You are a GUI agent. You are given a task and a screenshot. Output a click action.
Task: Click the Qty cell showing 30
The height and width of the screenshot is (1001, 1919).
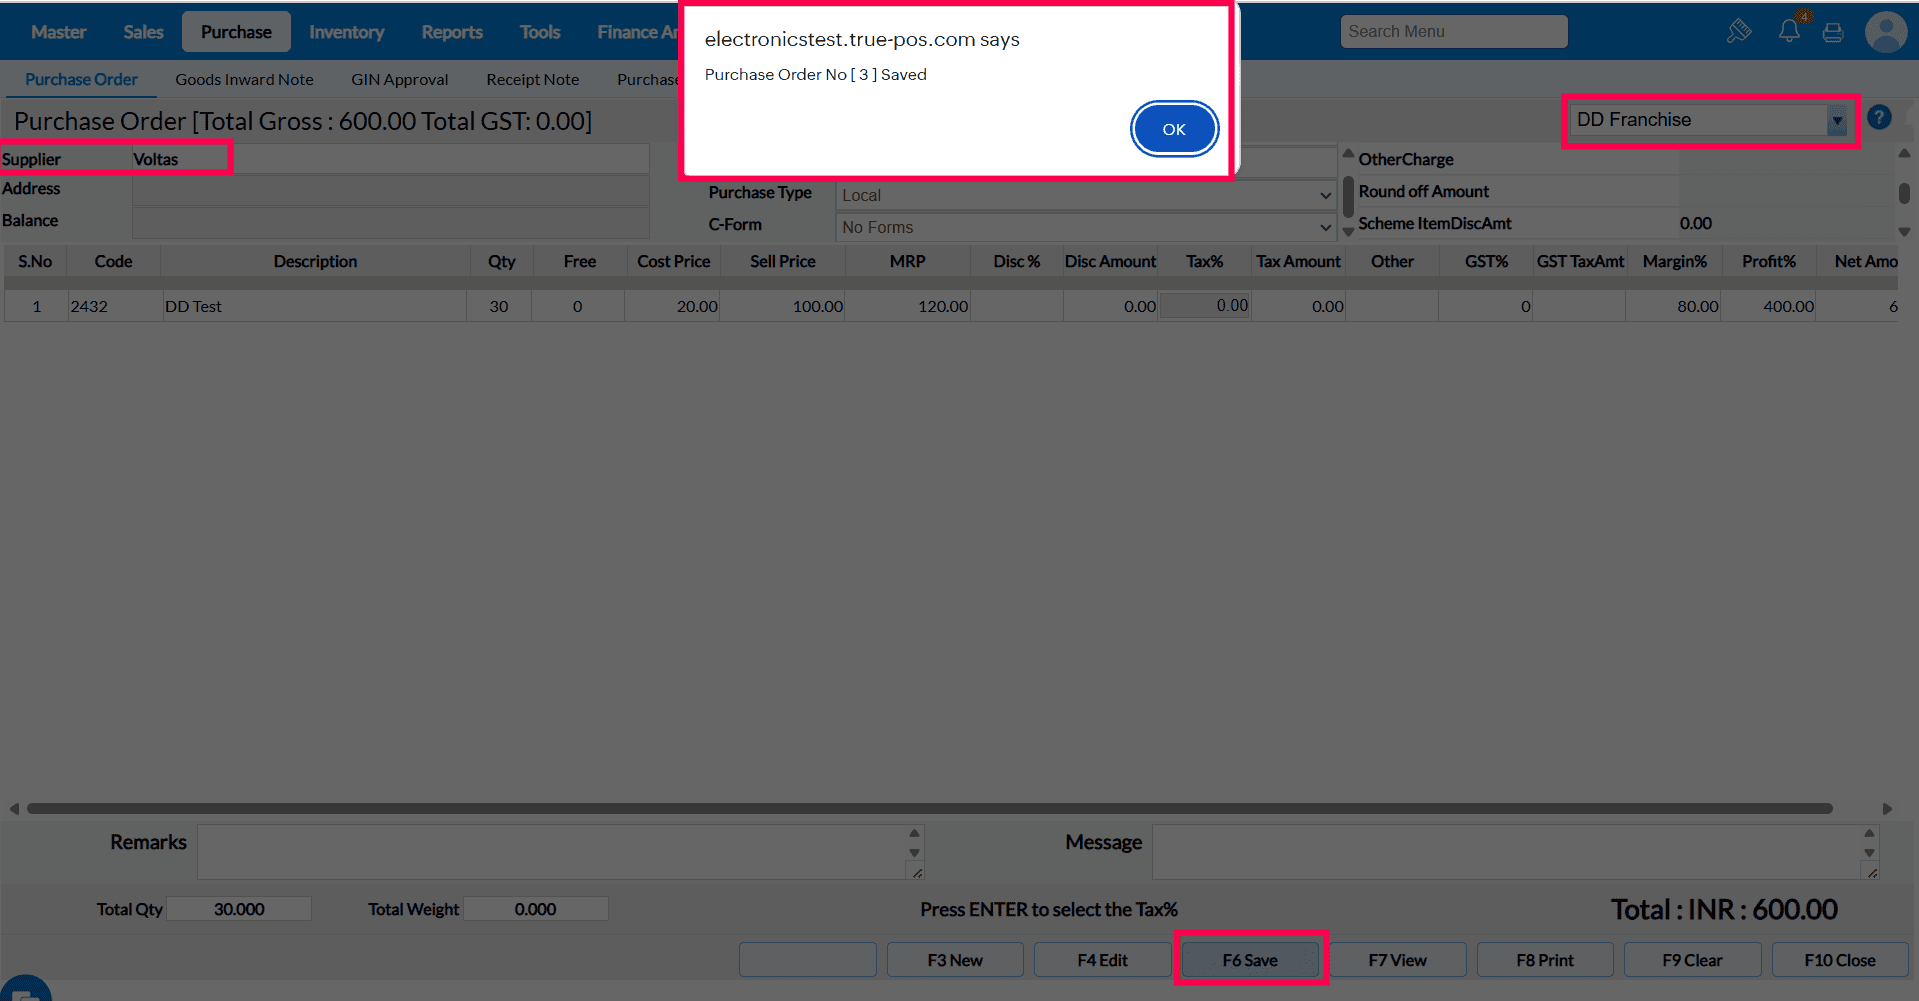coord(499,306)
